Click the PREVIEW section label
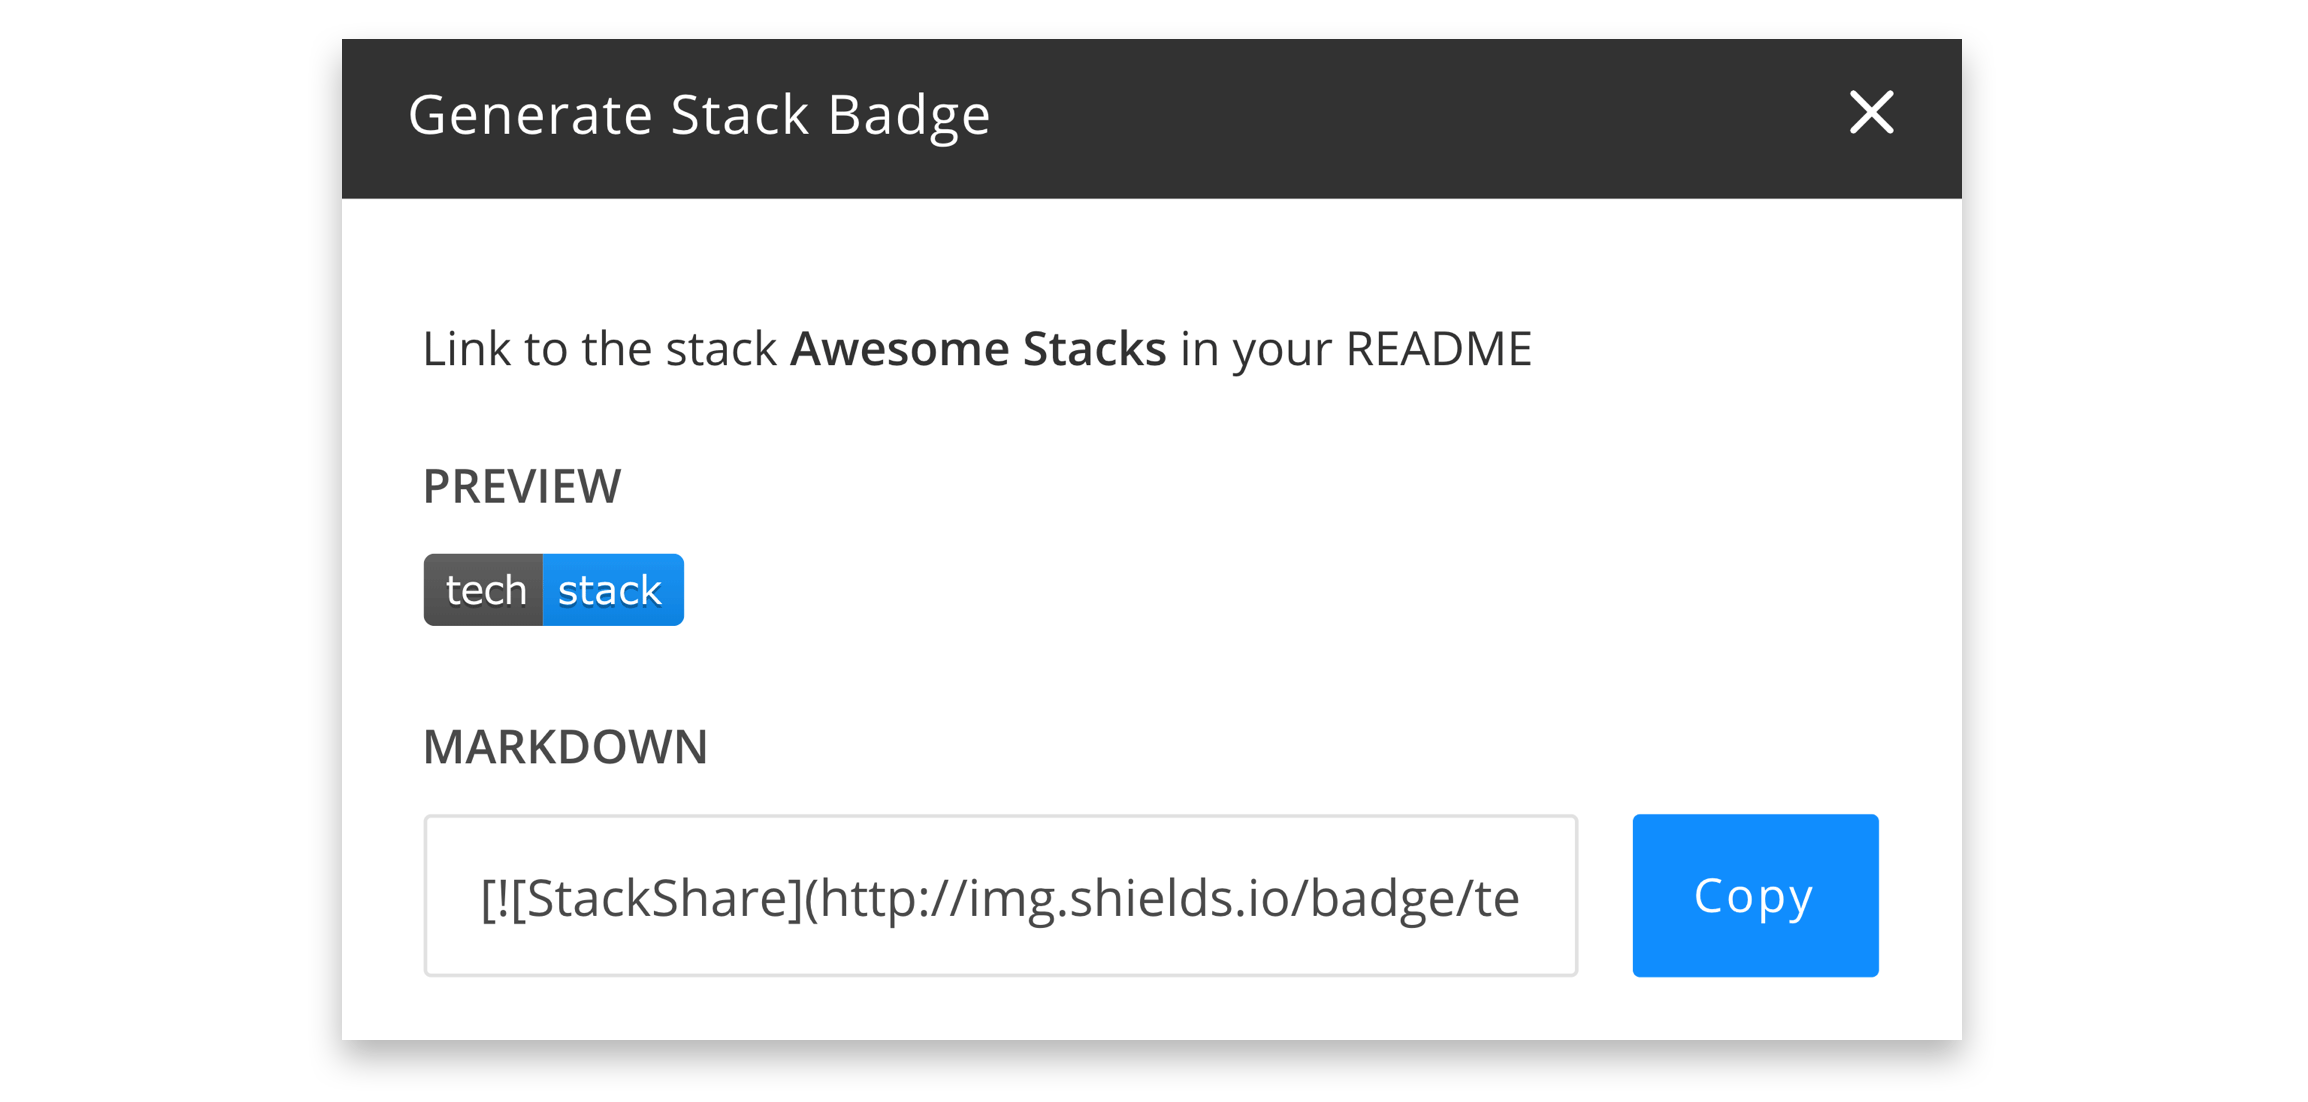The width and height of the screenshot is (2308, 1102). coord(522,486)
